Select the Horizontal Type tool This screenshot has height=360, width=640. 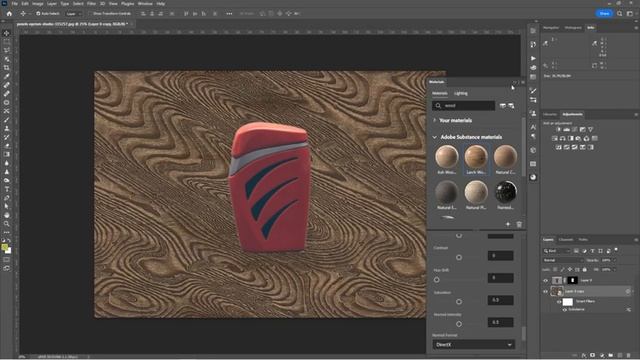click(x=7, y=189)
